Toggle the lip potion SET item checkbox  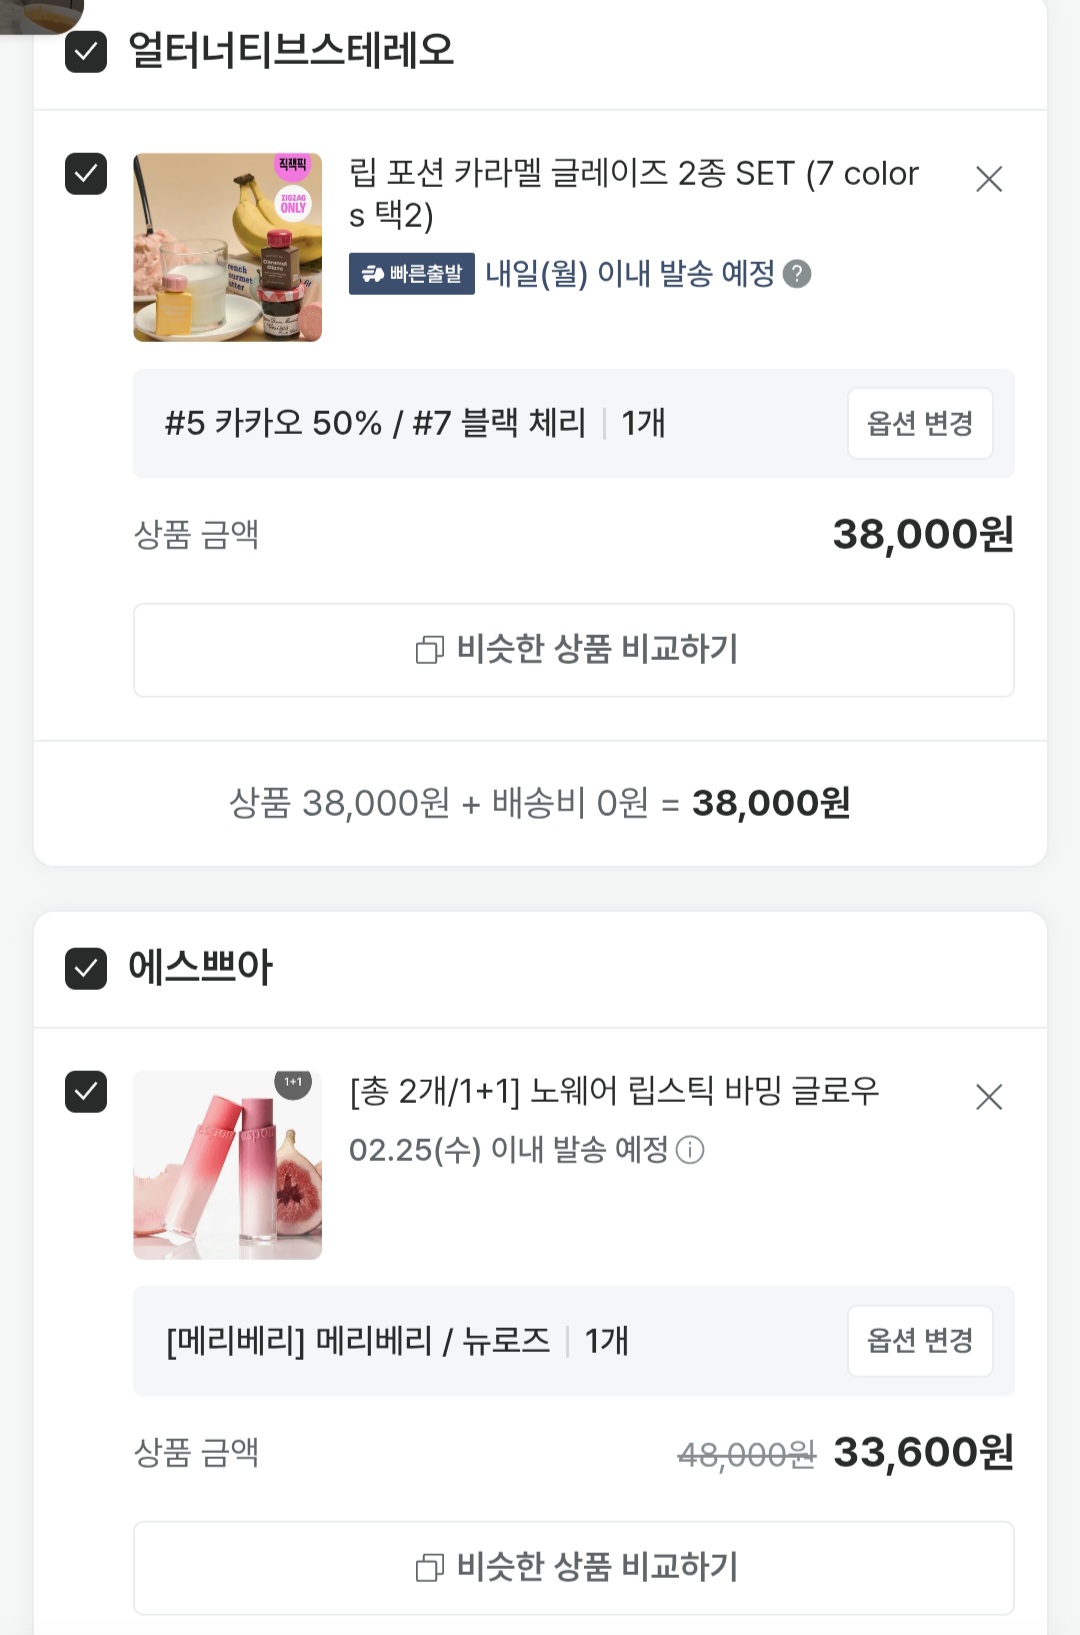[x=86, y=174]
